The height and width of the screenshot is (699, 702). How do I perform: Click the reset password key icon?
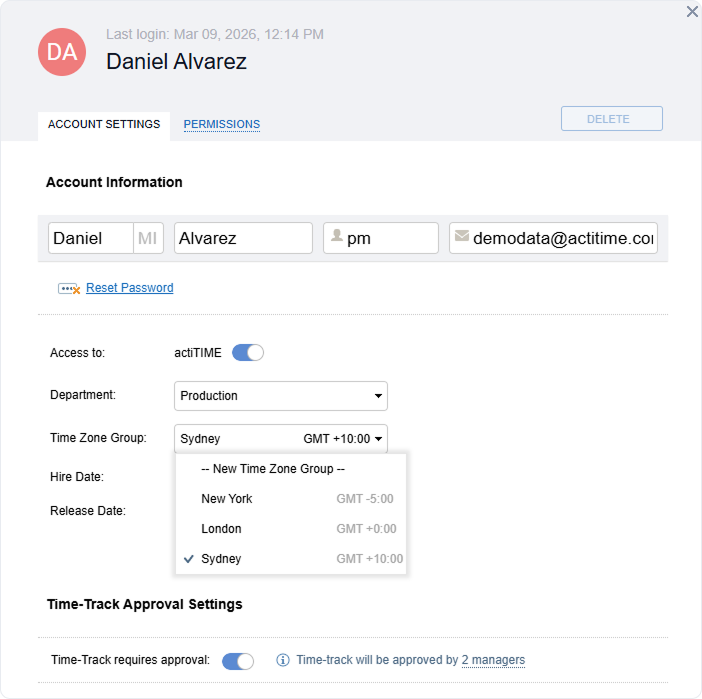pyautogui.click(x=69, y=288)
